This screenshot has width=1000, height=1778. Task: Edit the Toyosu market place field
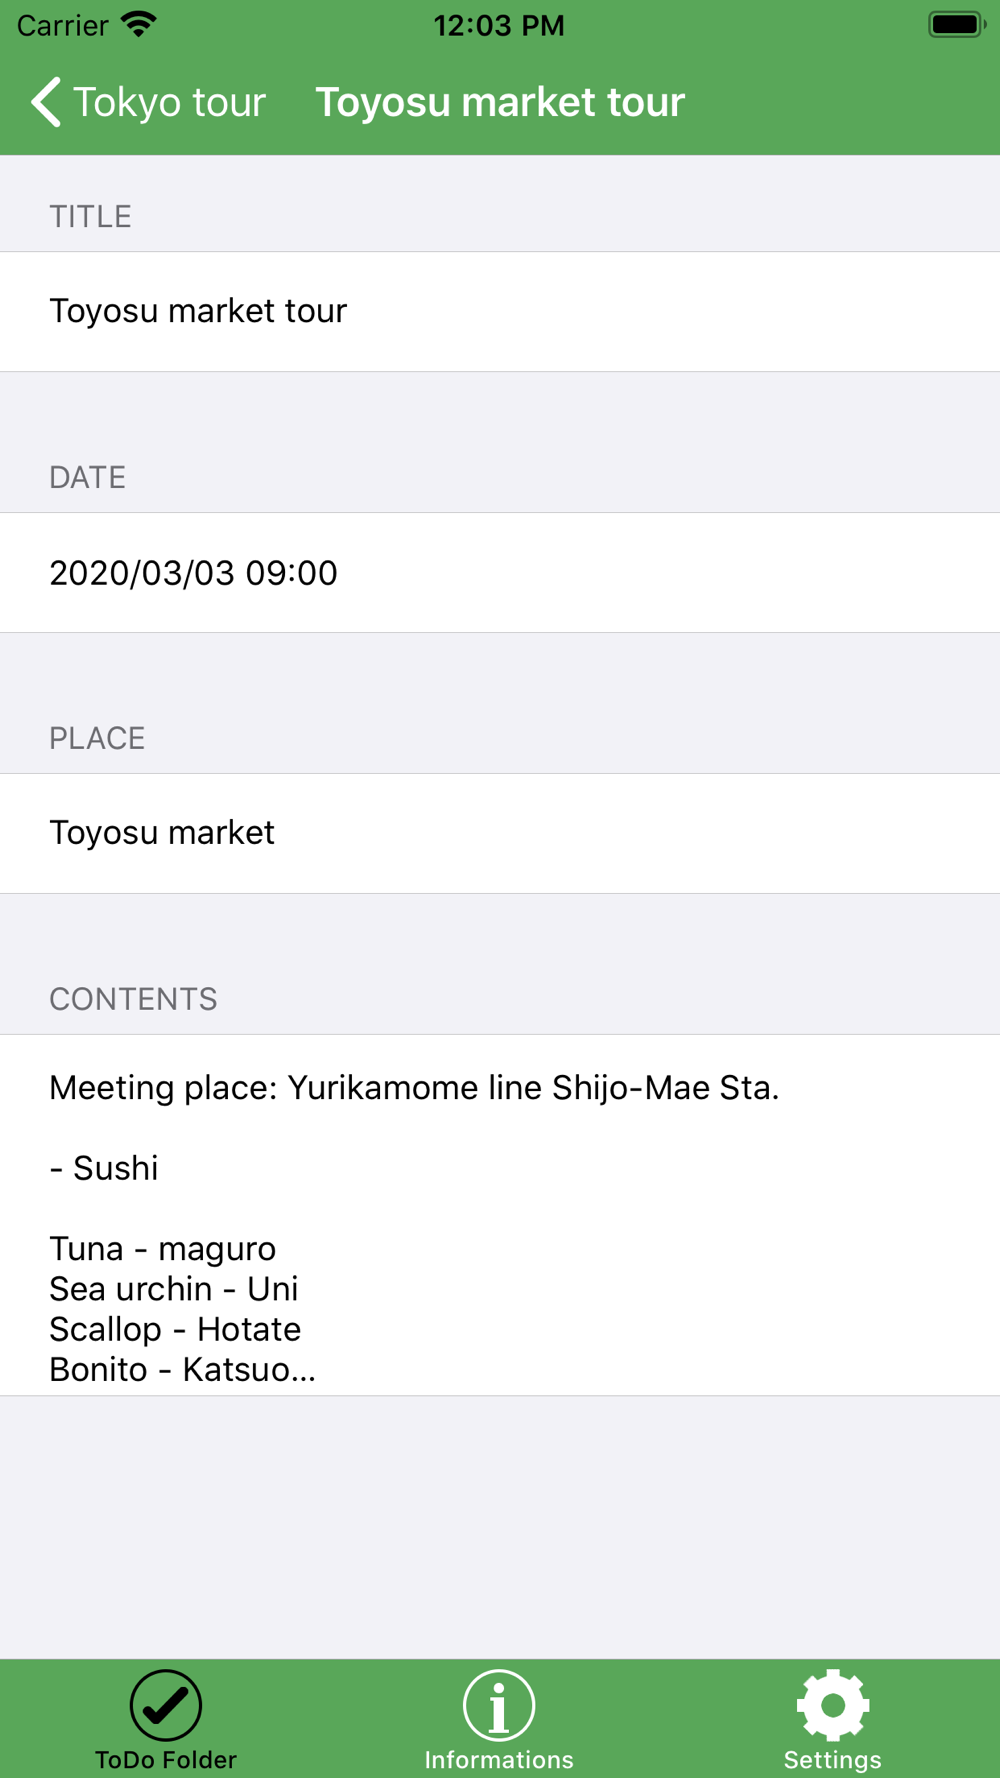pos(500,834)
